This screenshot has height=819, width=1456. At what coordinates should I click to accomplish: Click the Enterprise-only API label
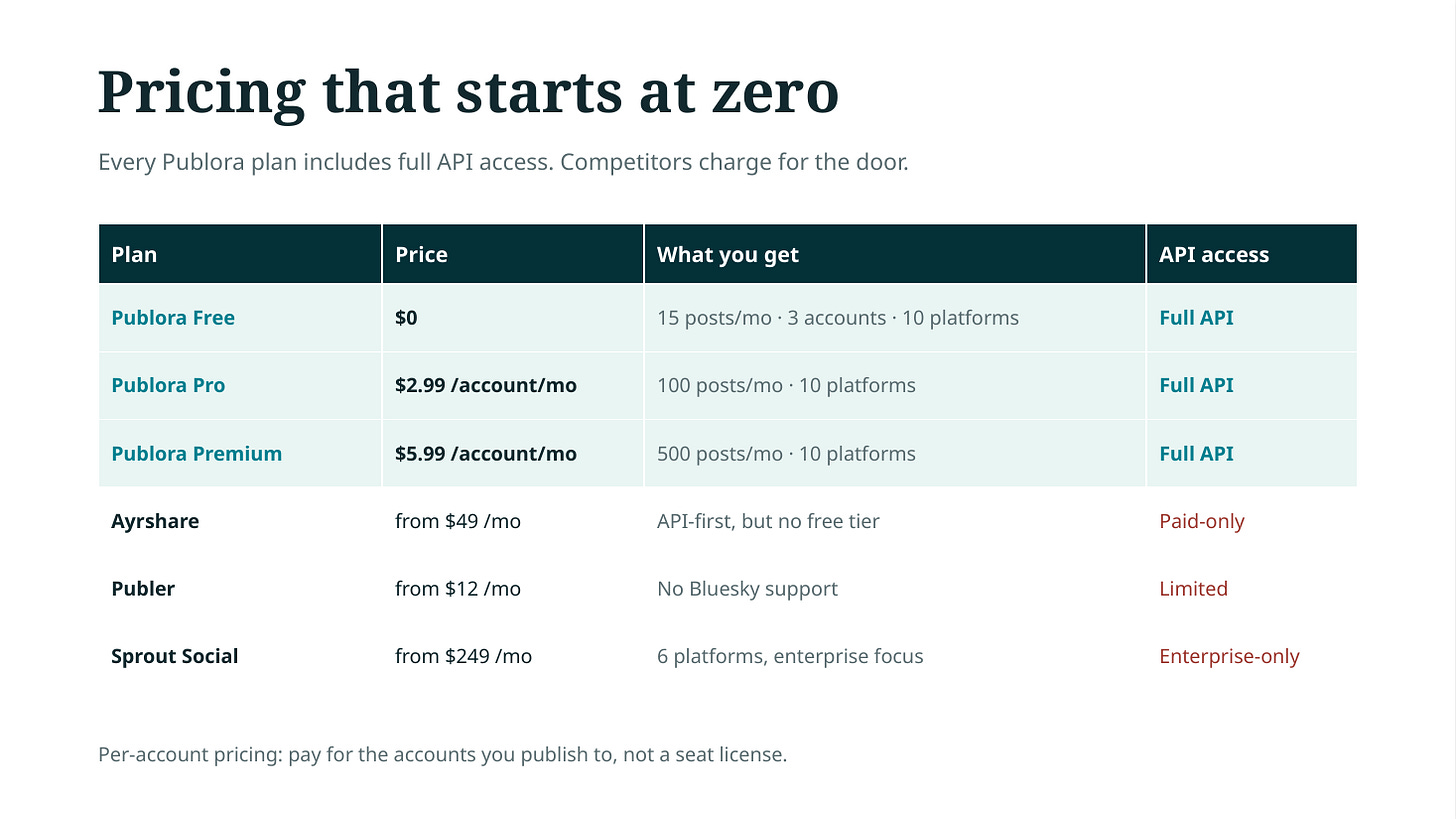point(1229,656)
